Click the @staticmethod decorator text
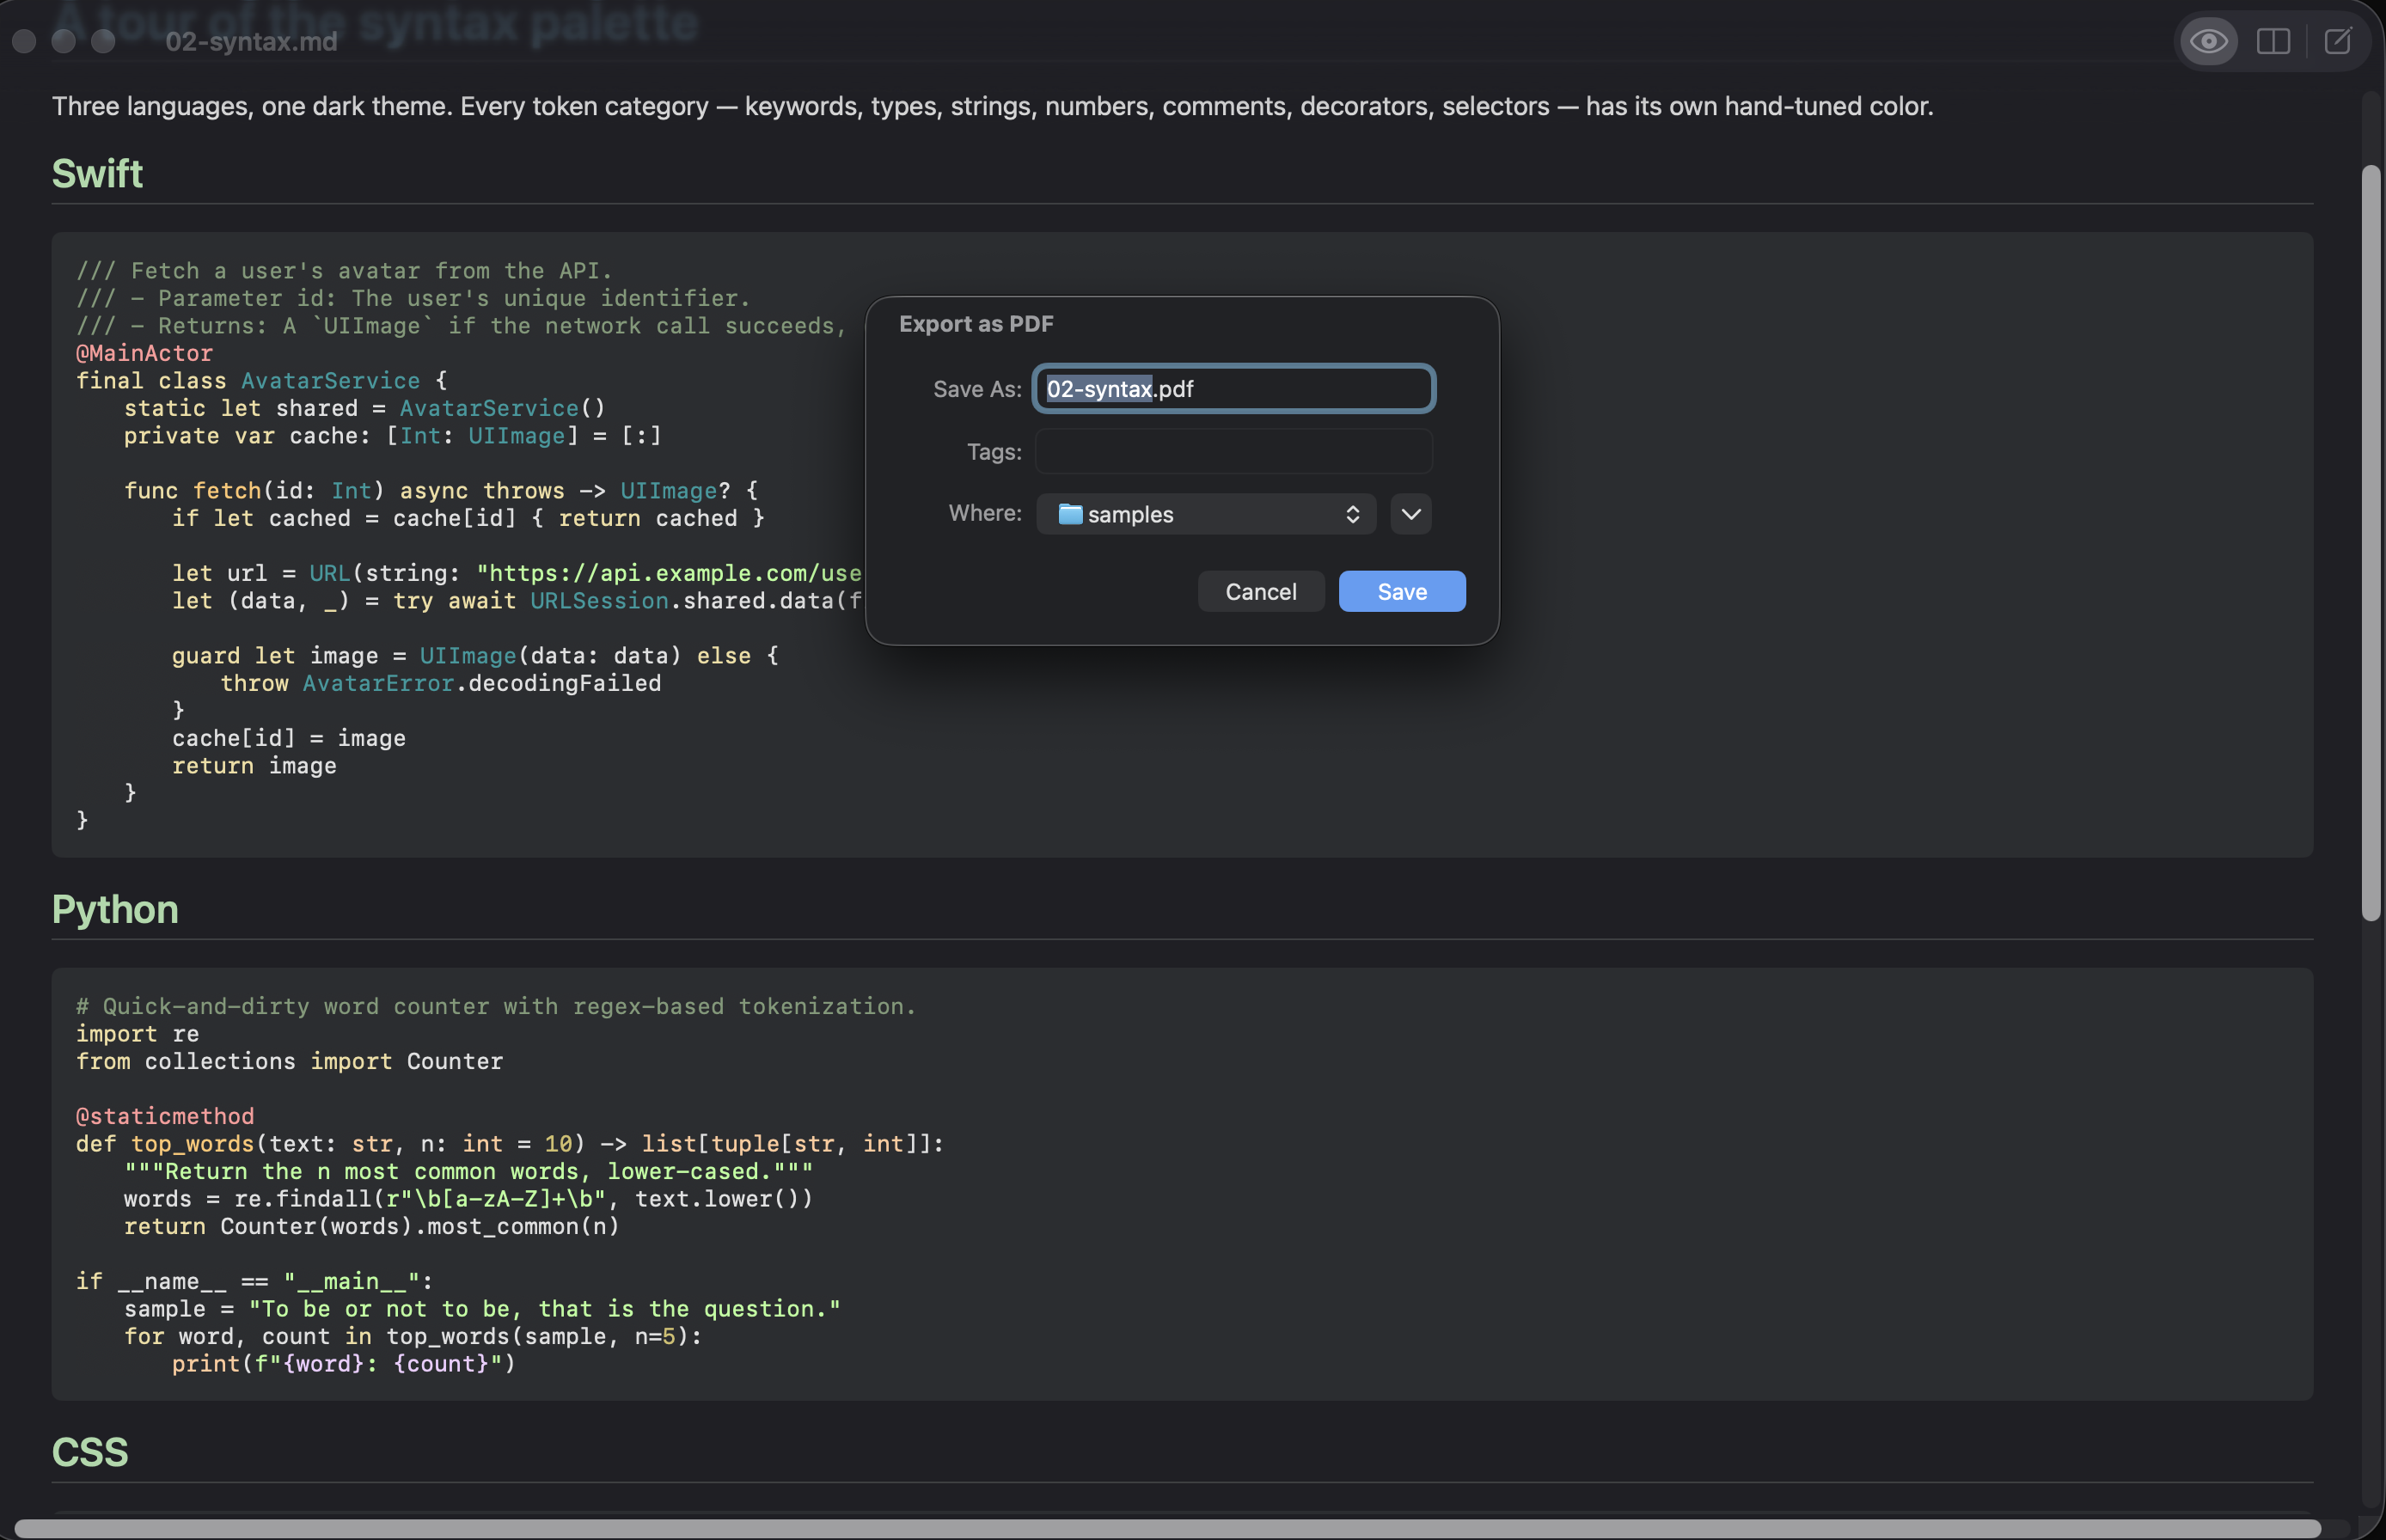 pos(165,1116)
